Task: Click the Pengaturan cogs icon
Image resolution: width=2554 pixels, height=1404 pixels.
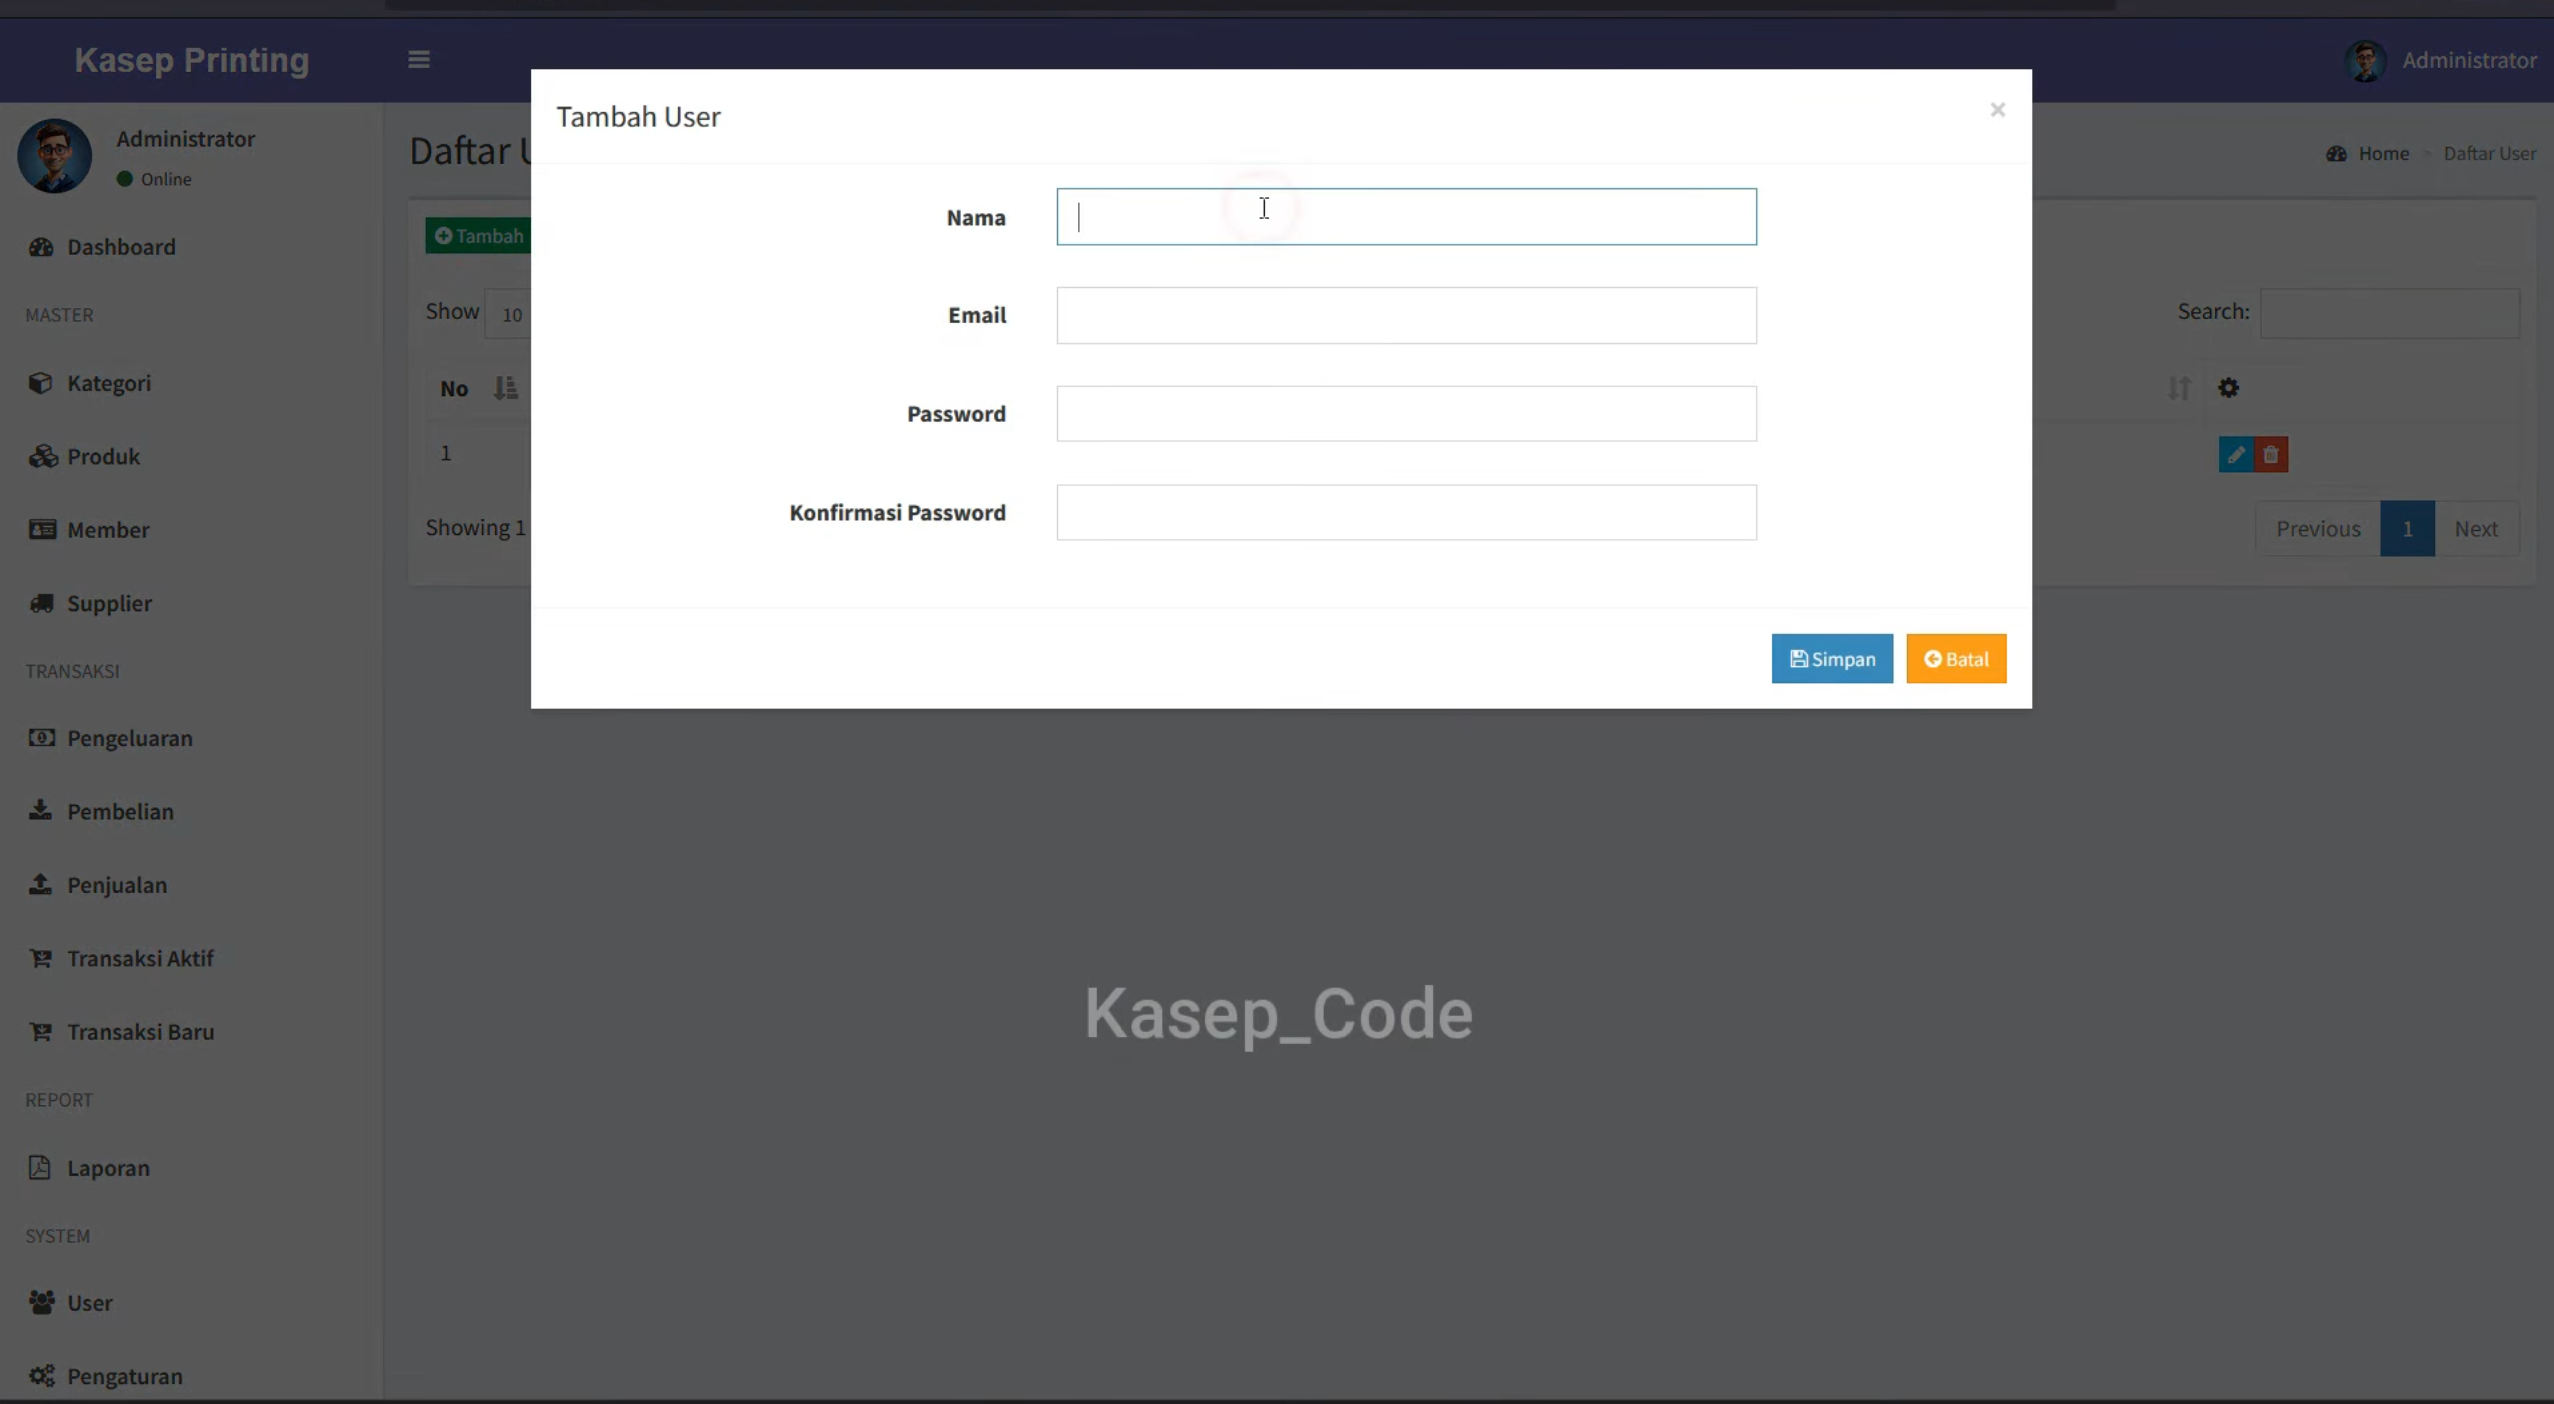Action: pyautogui.click(x=42, y=1376)
